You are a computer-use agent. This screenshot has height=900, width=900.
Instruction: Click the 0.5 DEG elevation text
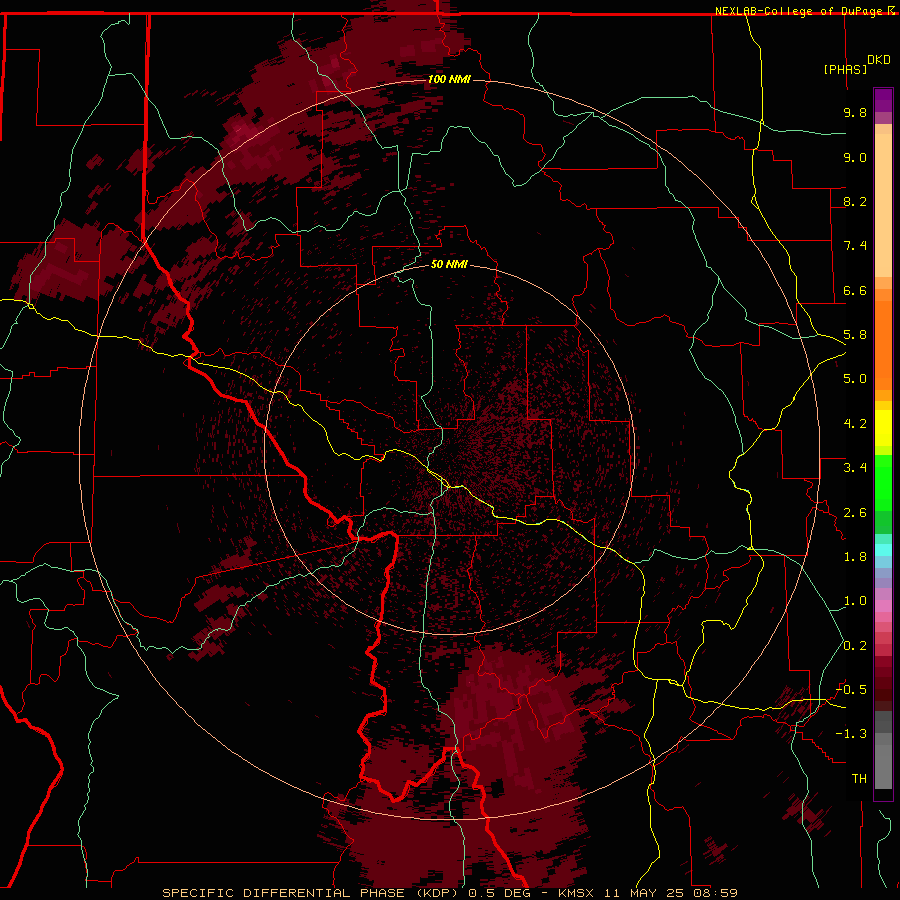(x=499, y=893)
